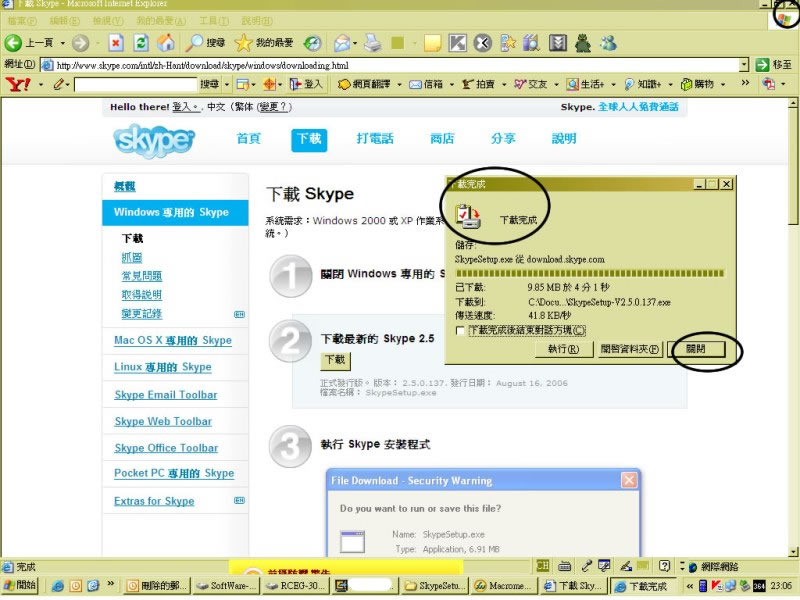Open the 開始 Start button

click(21, 586)
